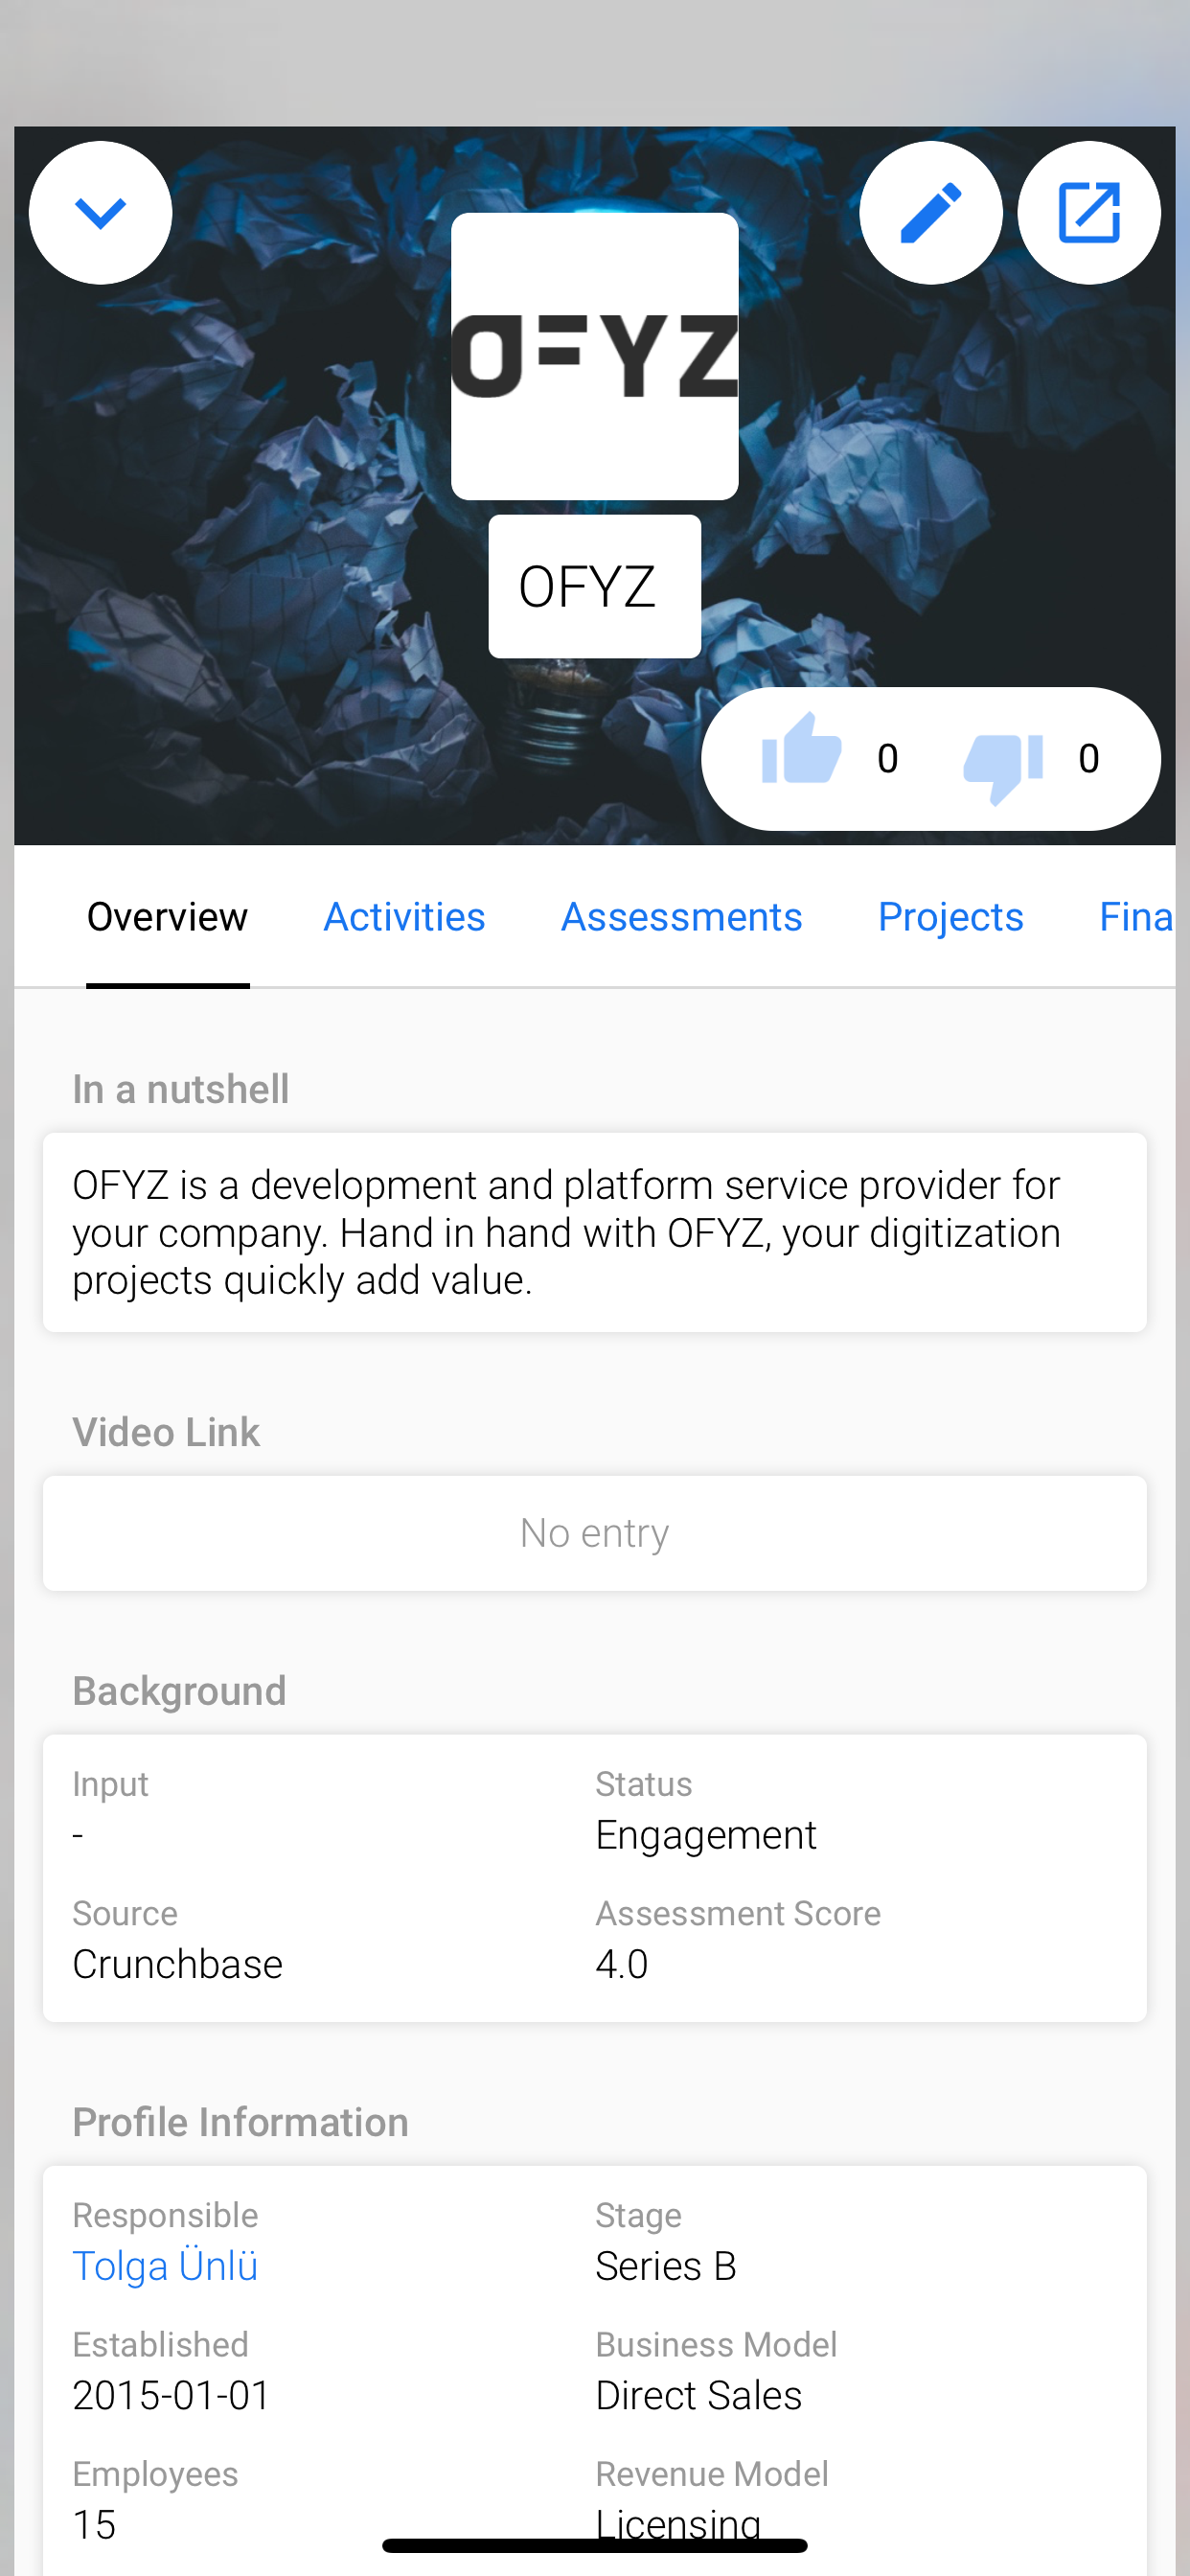Tap the In a nutshell description text
The width and height of the screenshot is (1190, 2576).
point(595,1232)
